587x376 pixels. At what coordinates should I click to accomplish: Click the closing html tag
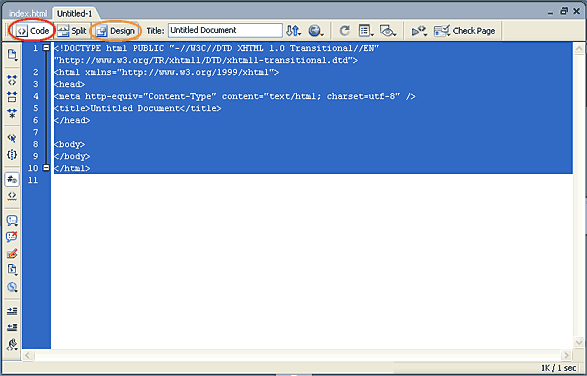click(72, 168)
